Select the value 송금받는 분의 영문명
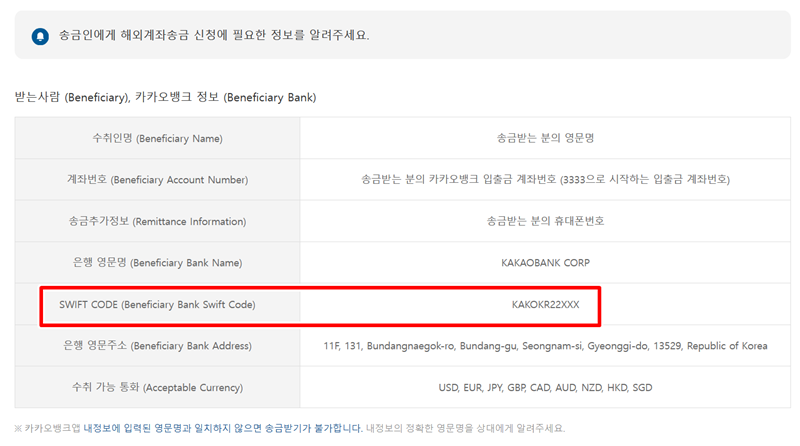Viewport: 800px width, 446px height. coord(545,138)
